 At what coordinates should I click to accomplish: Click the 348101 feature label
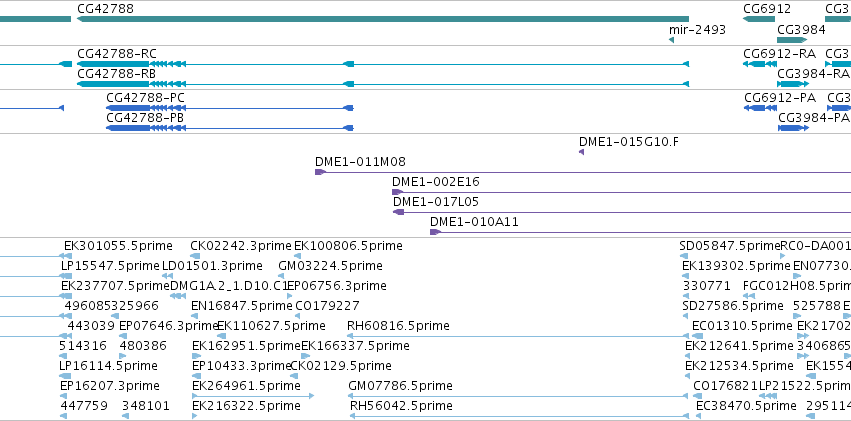[x=146, y=406]
